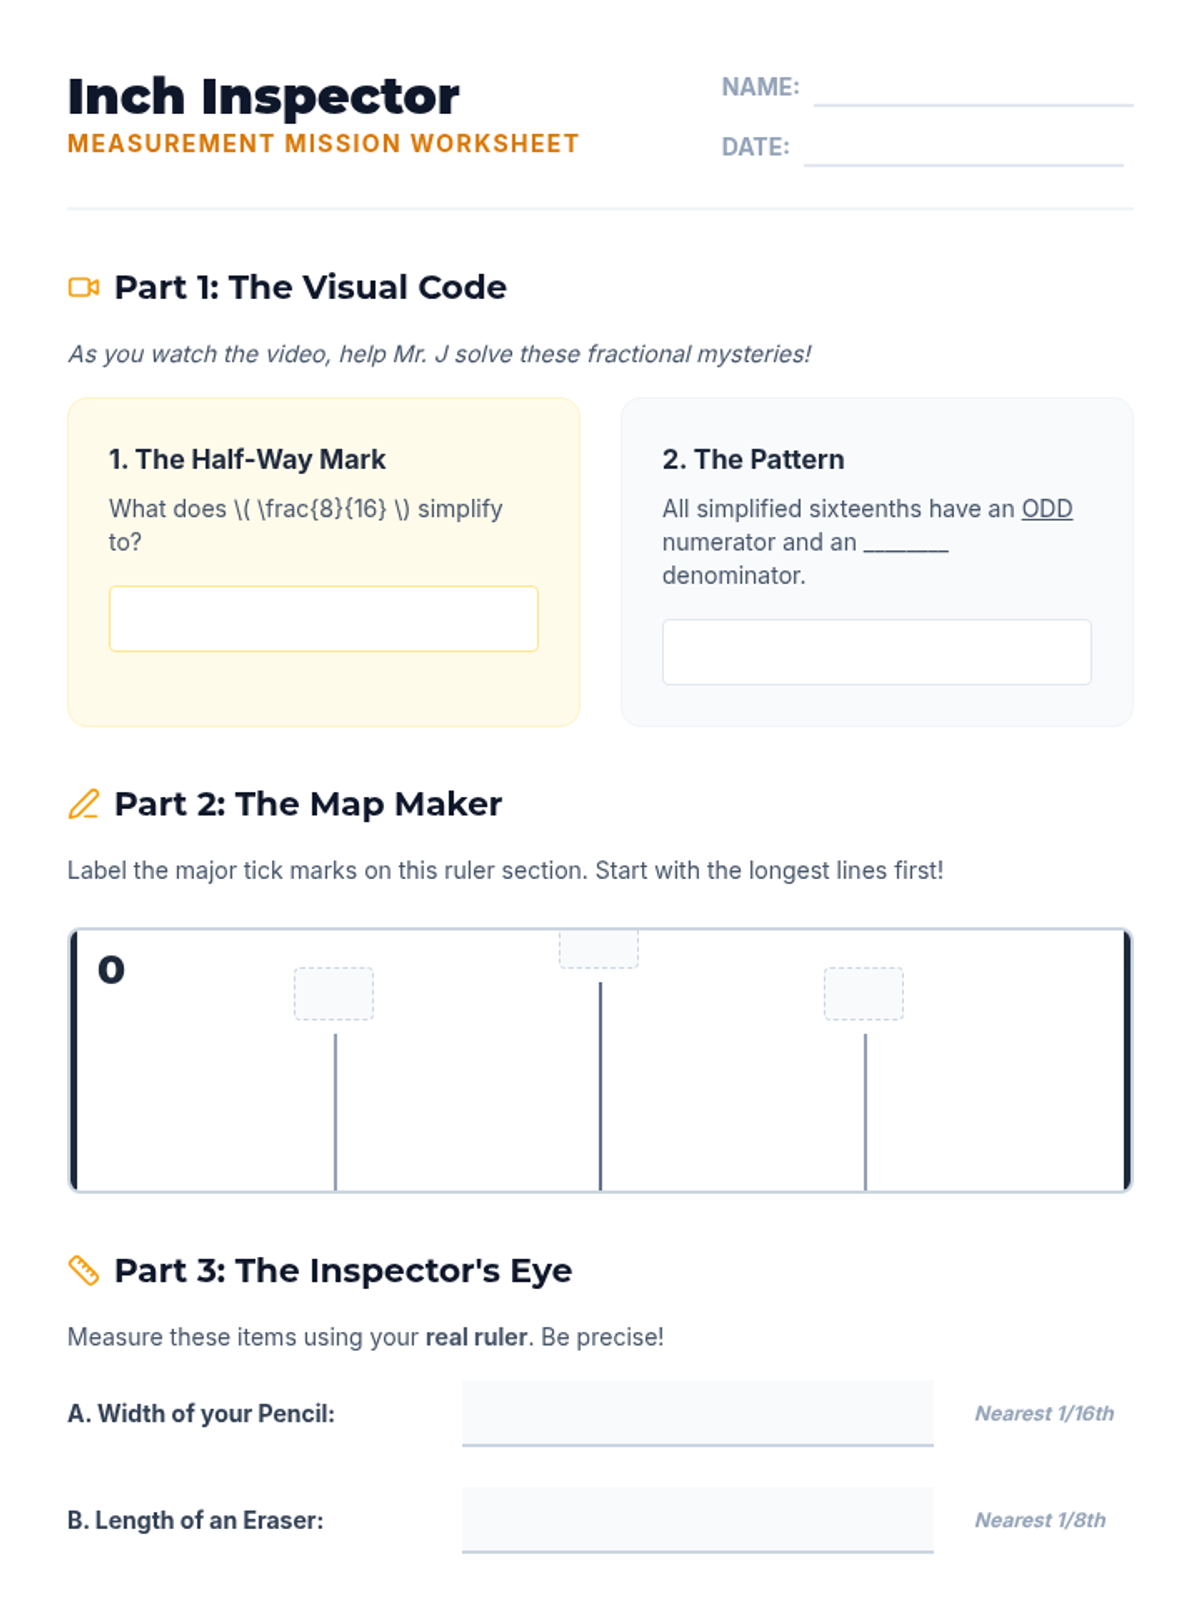Click the label box above the left tick mark

[334, 994]
